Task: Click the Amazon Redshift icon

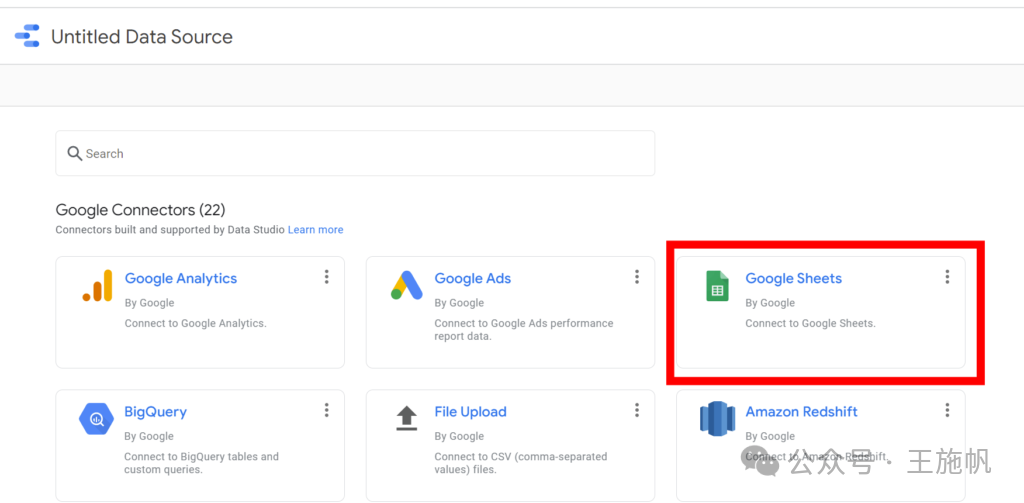Action: [717, 418]
